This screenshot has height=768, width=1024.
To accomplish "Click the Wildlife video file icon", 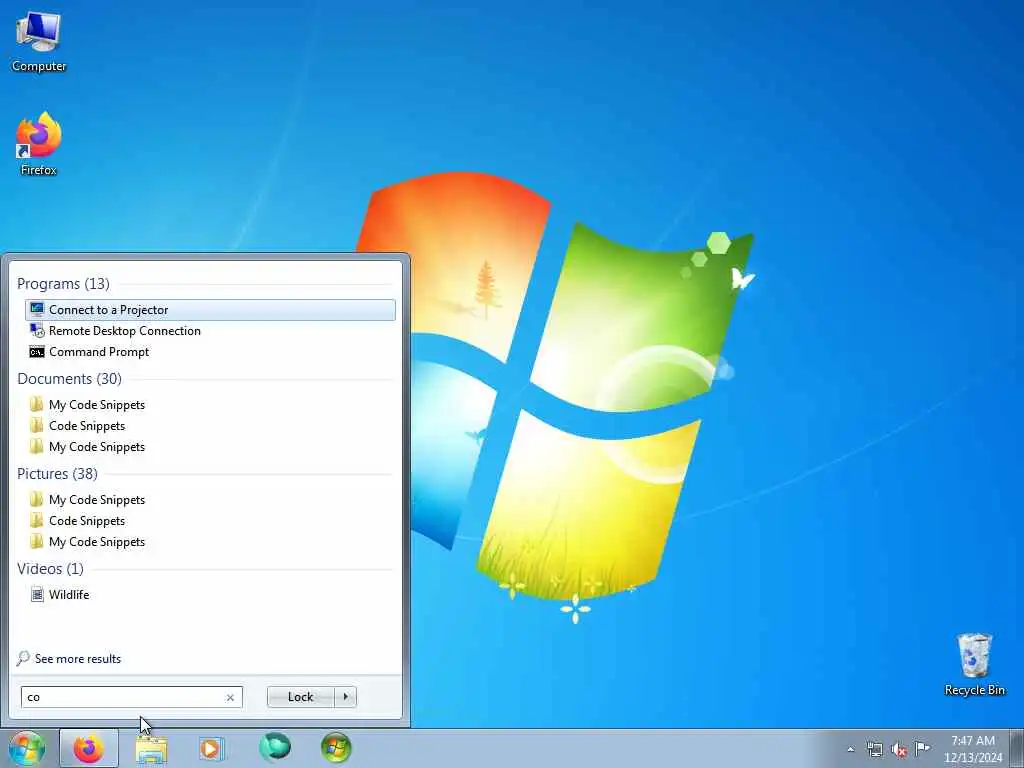I will (37, 594).
